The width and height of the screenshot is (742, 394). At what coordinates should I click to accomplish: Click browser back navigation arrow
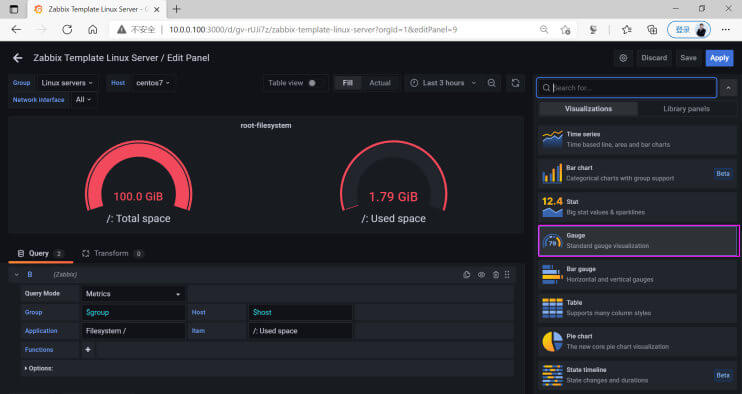click(x=16, y=29)
